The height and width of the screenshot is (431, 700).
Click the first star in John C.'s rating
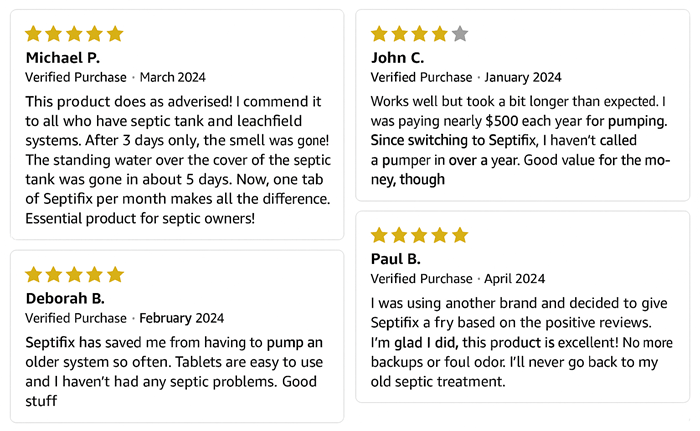coord(380,34)
